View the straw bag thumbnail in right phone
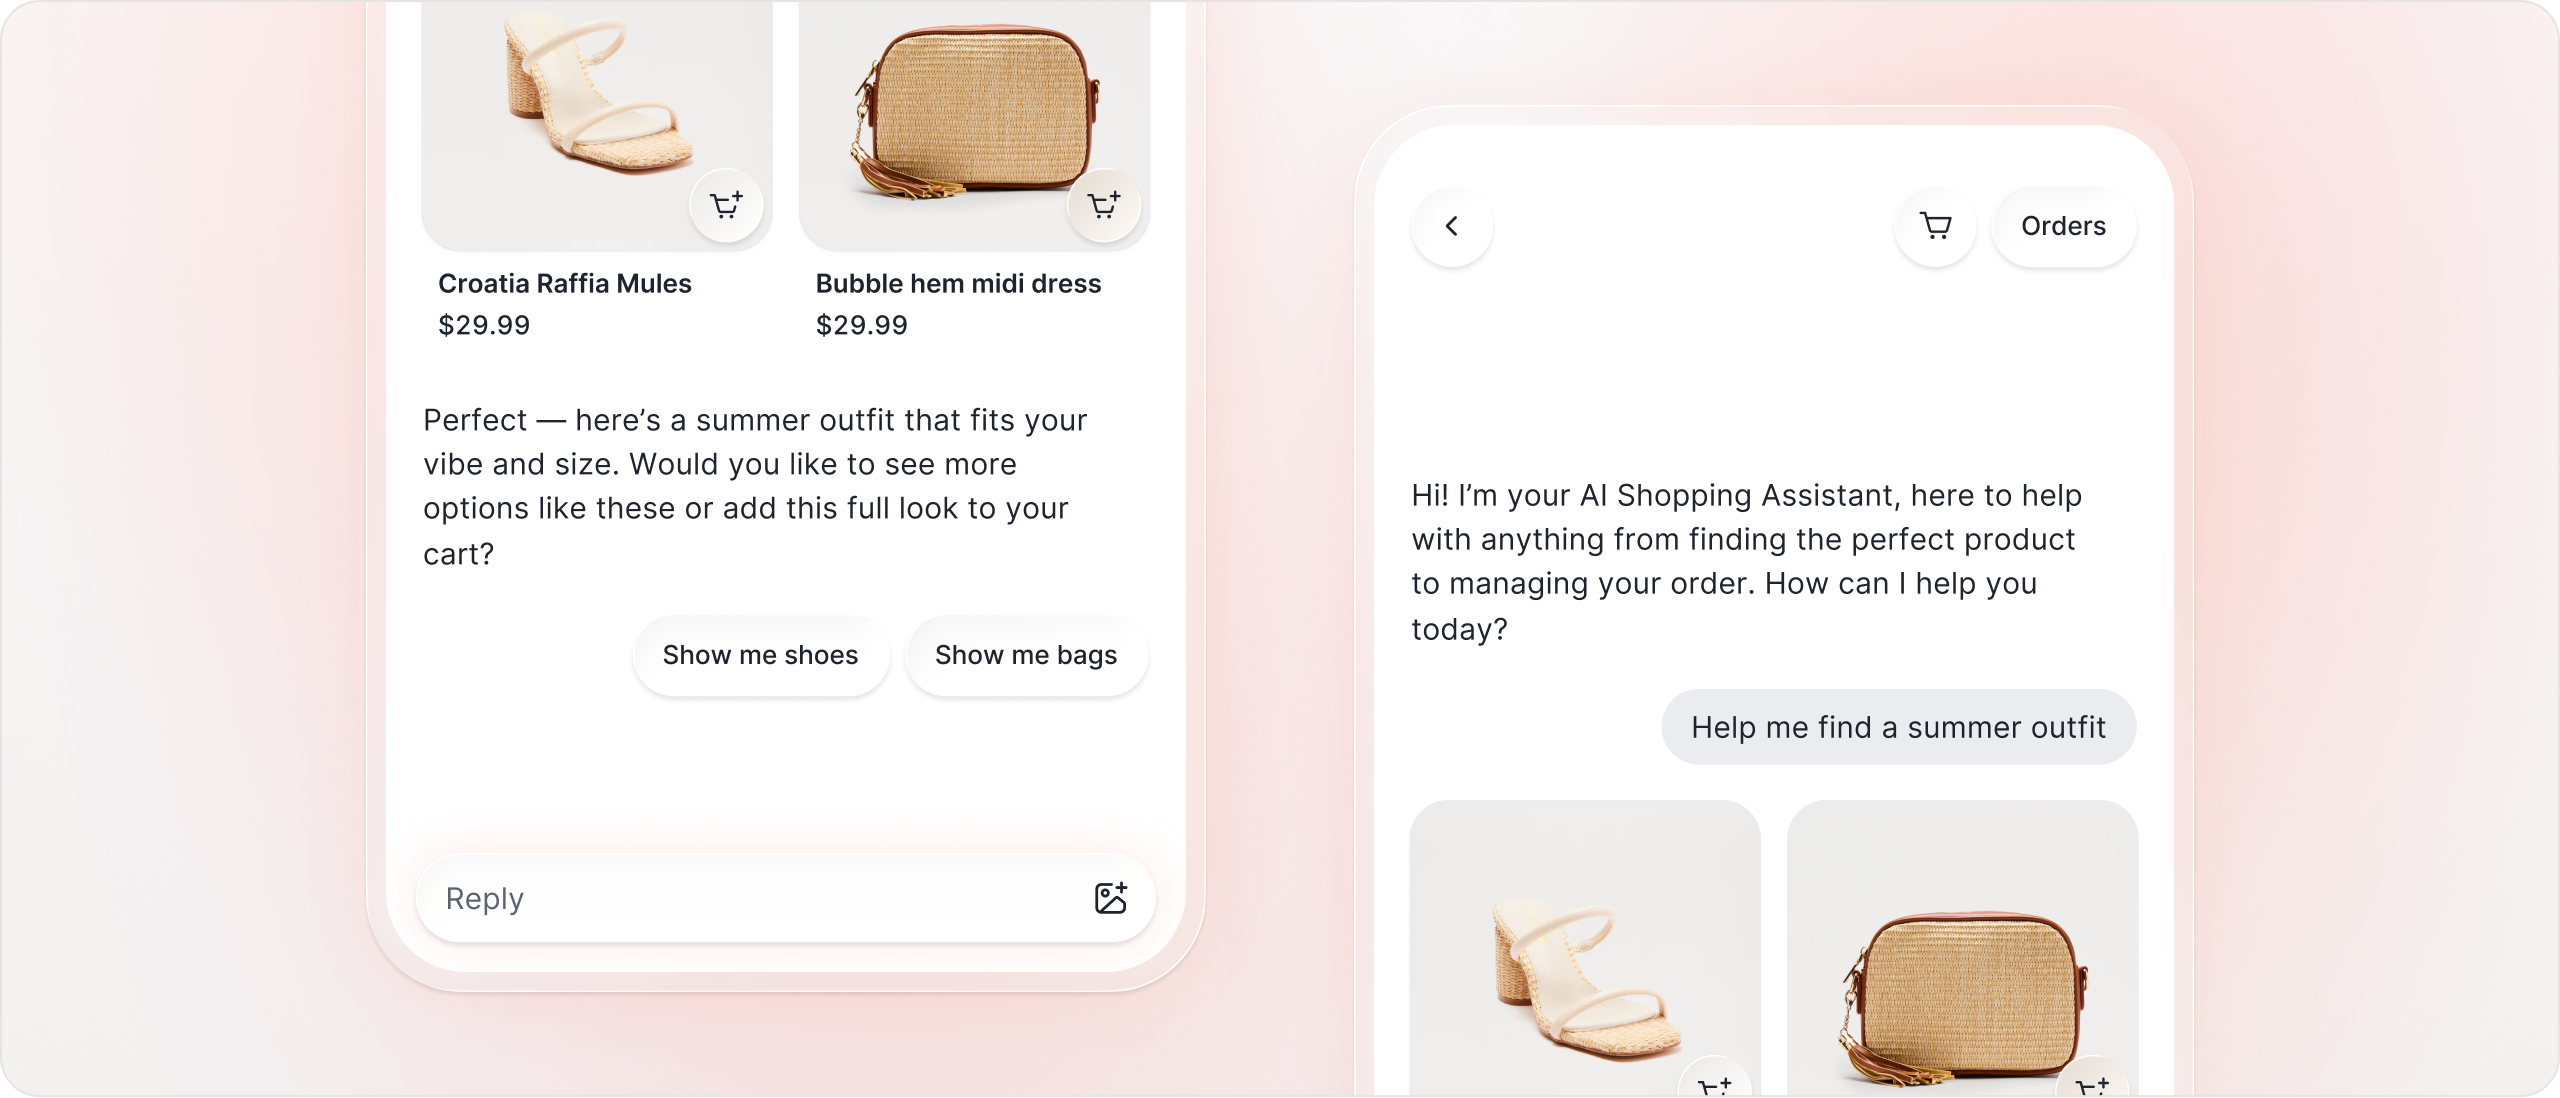The image size is (2560, 1098). [x=1962, y=948]
